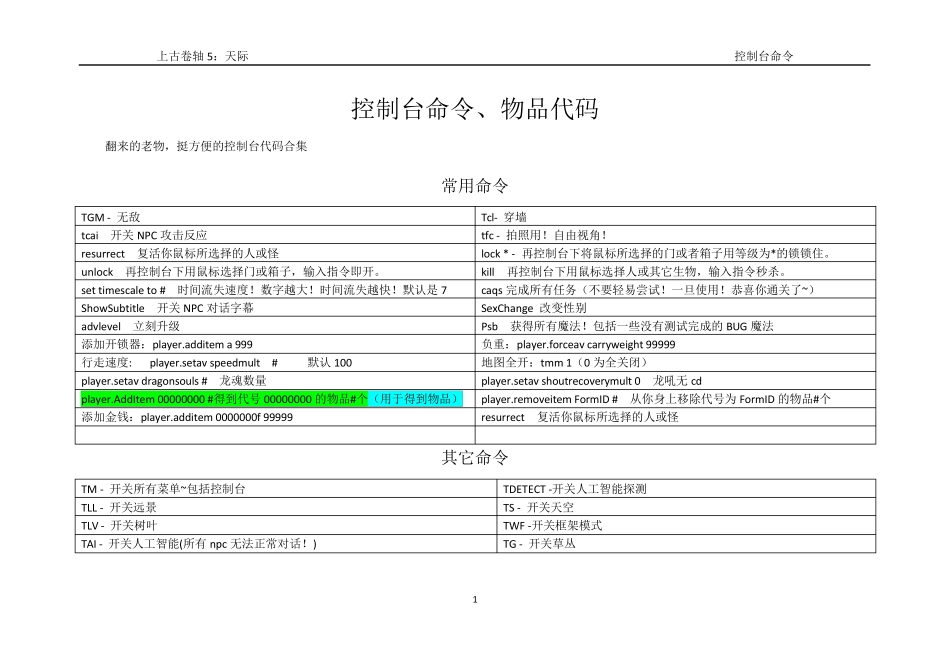Select the cell Tcl- 穿墙
Image resolution: width=950 pixels, height=672 pixels.
(676, 216)
